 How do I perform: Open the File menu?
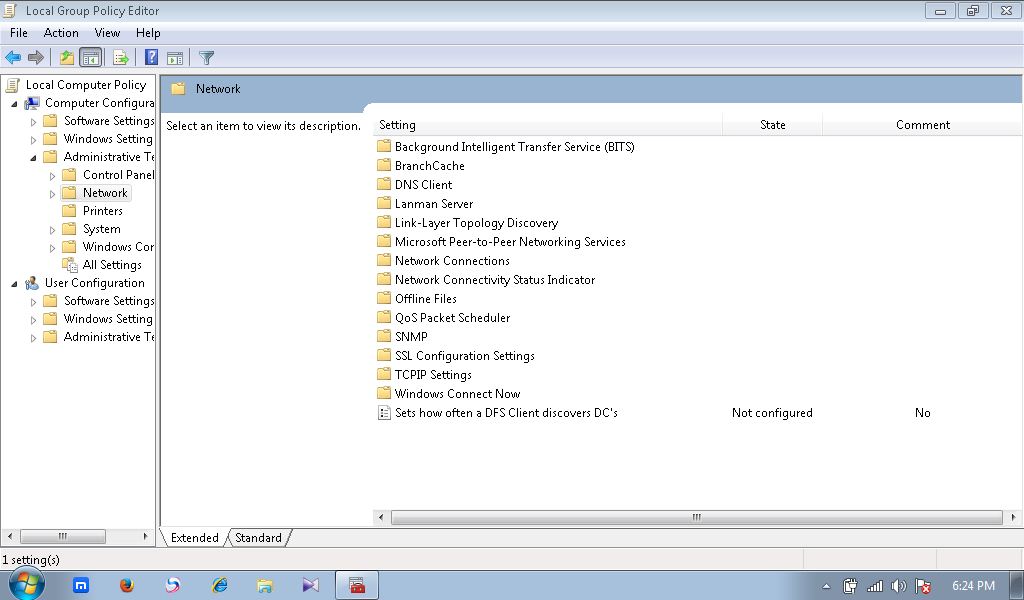pyautogui.click(x=19, y=33)
